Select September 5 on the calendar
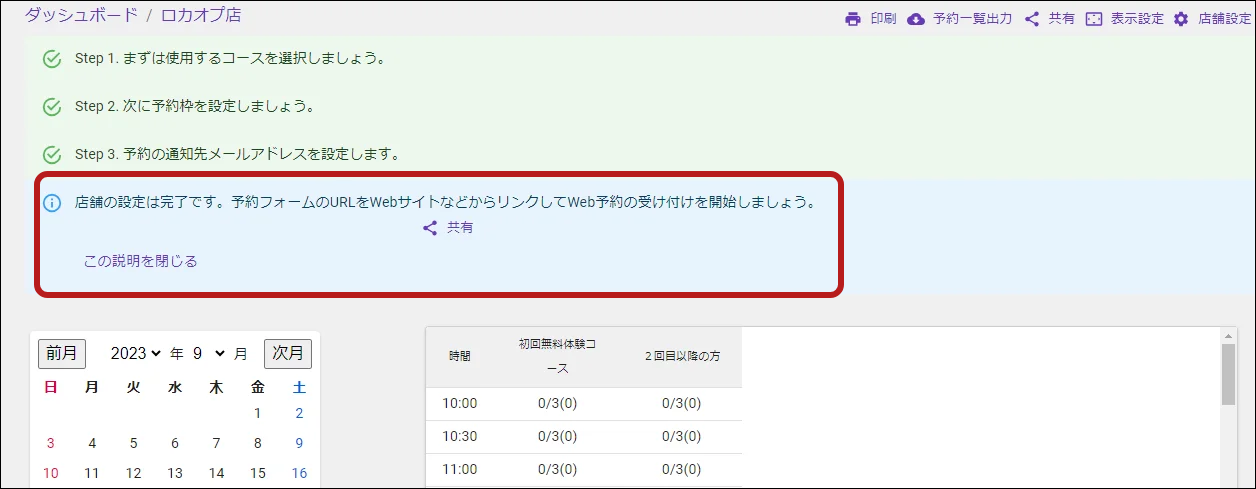The height and width of the screenshot is (489, 1256). (x=133, y=443)
